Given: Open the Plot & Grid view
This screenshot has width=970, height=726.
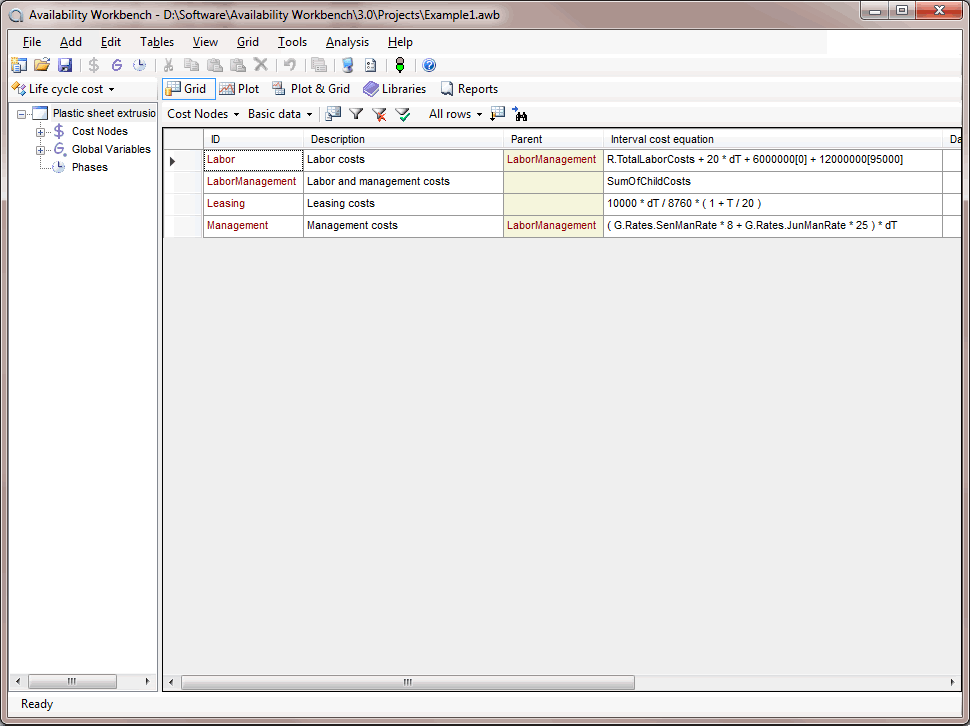Looking at the screenshot, I should coord(311,88).
